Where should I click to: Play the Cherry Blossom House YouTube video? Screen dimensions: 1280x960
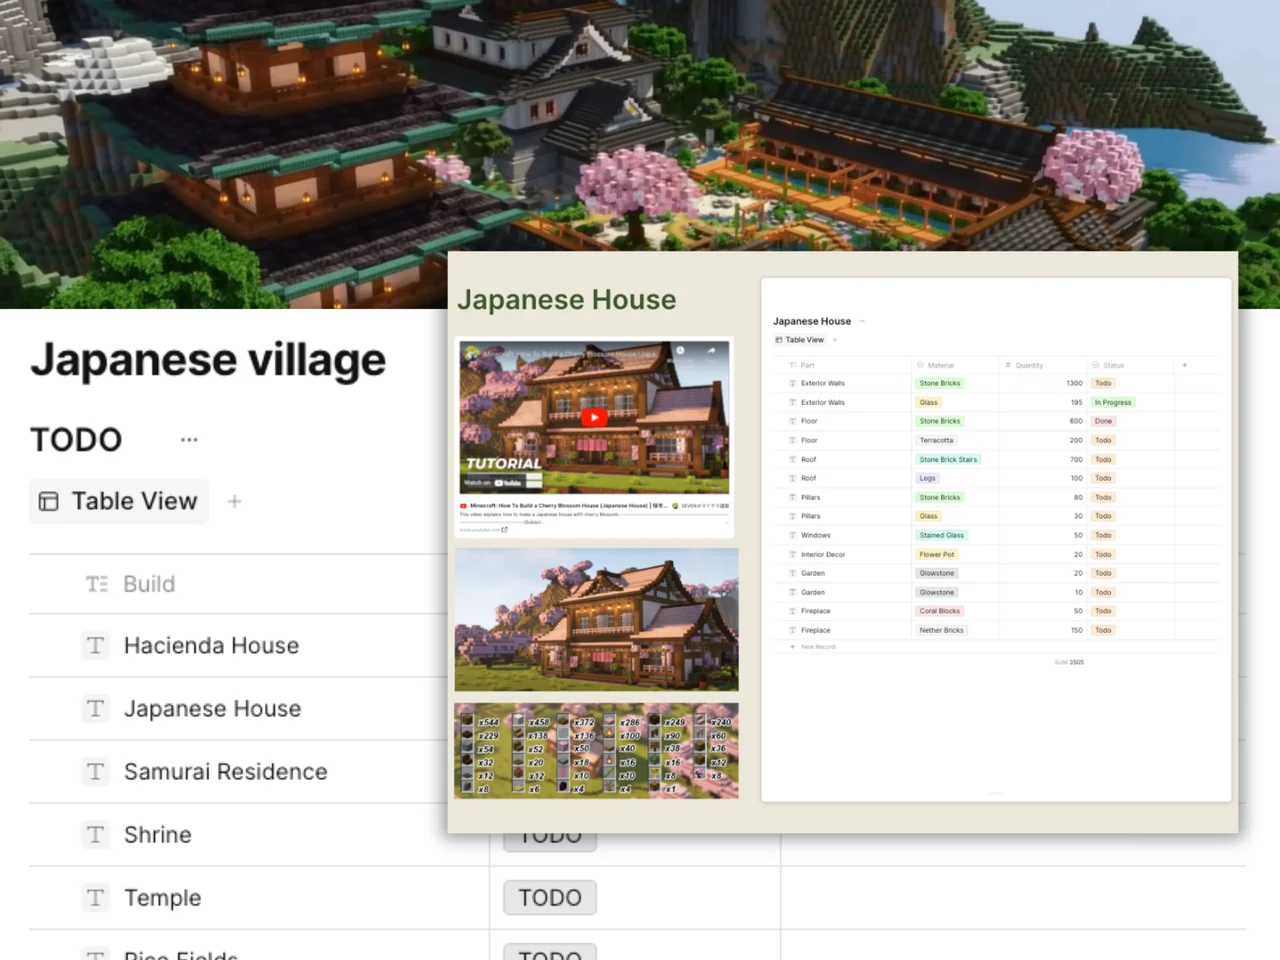click(x=594, y=417)
